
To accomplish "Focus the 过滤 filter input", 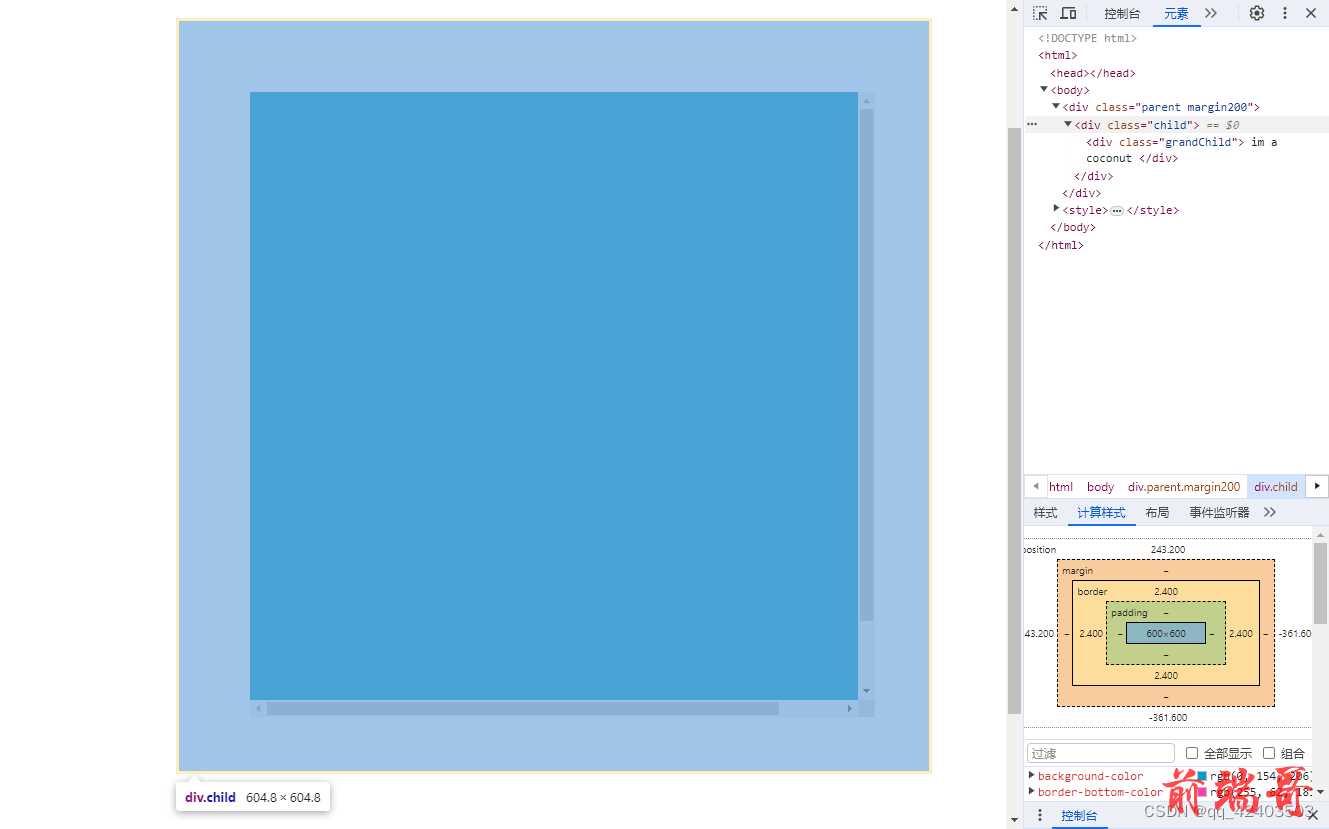I will coord(1101,753).
